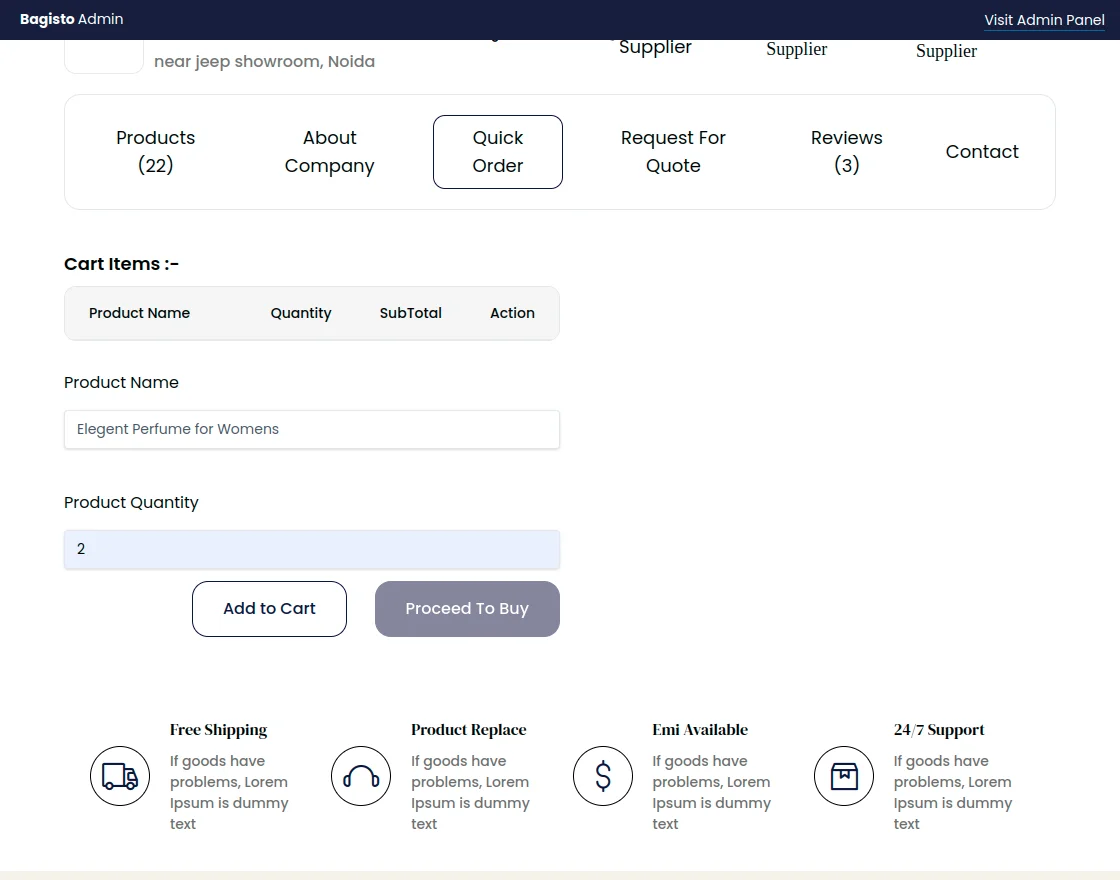This screenshot has height=880, width=1120.
Task: Follow the Visit Admin Panel link
Action: pyautogui.click(x=1044, y=20)
